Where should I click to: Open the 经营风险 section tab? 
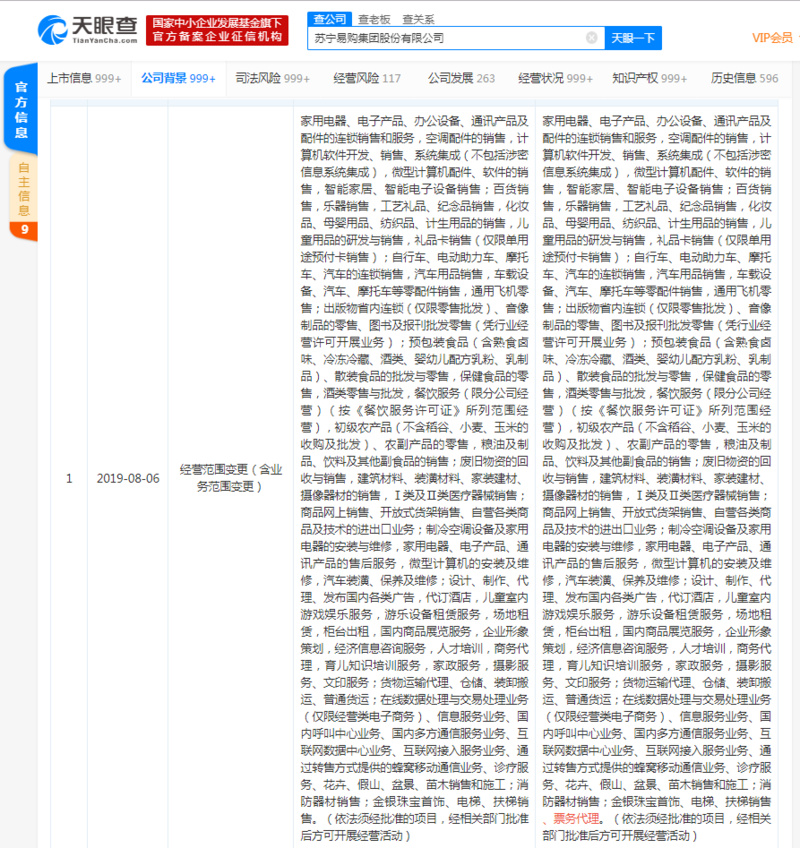tap(366, 78)
